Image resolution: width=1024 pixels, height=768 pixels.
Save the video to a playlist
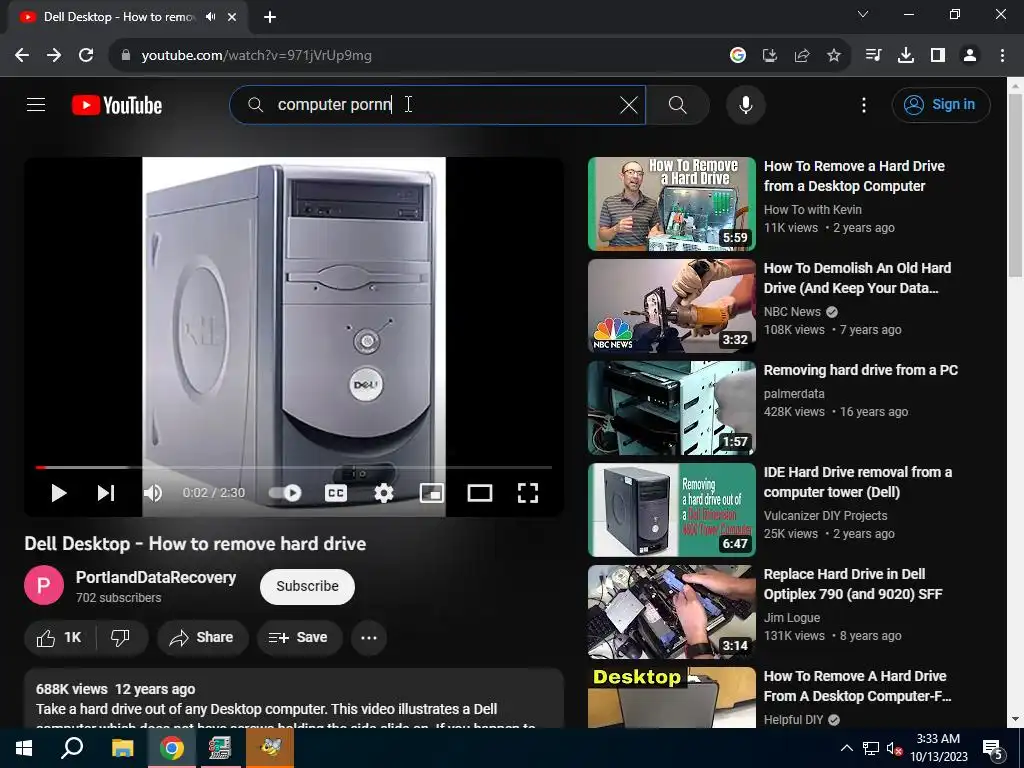(299, 638)
